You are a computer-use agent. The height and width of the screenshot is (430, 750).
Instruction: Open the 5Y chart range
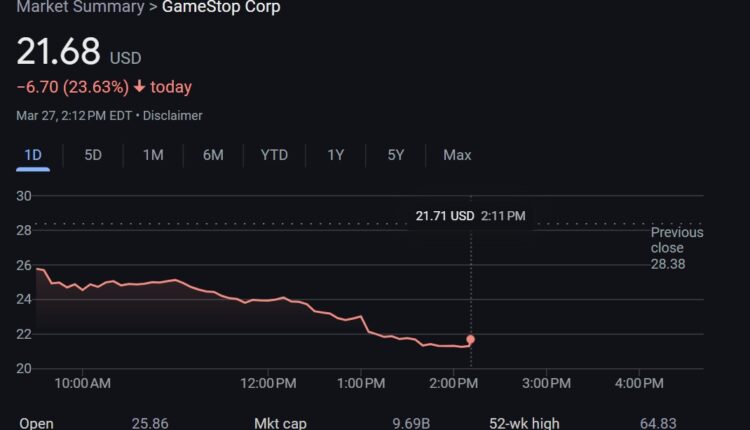pos(396,155)
